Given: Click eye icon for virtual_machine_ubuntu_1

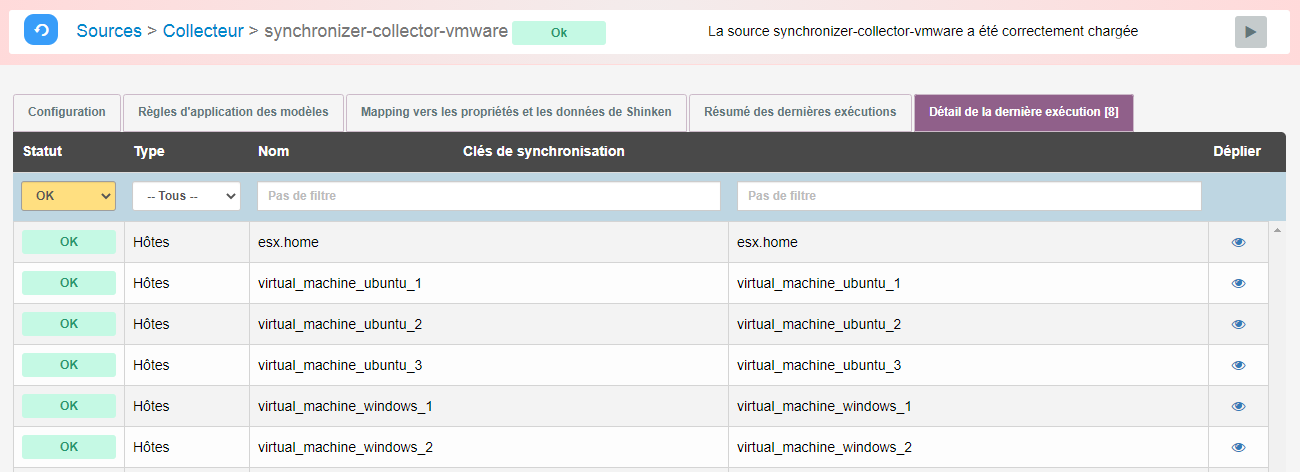Looking at the screenshot, I should click(1238, 283).
